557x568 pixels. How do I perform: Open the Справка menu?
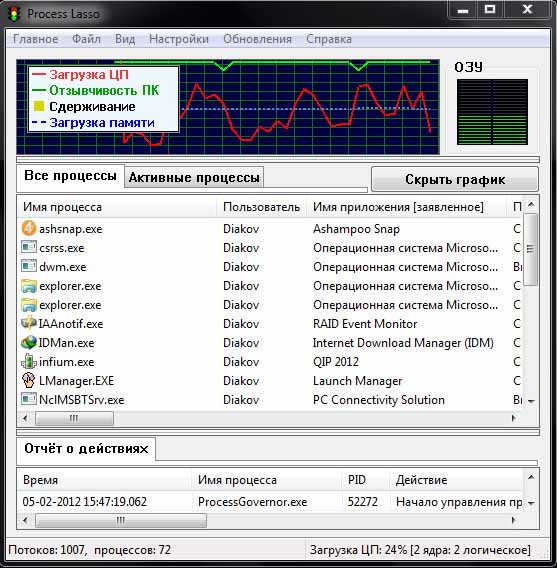point(329,39)
